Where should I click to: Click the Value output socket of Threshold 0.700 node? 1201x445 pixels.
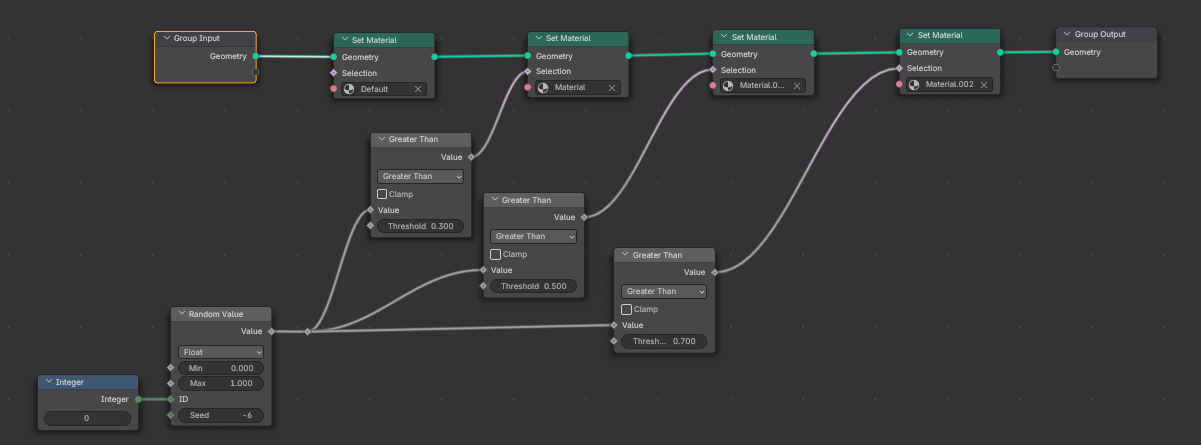715,272
